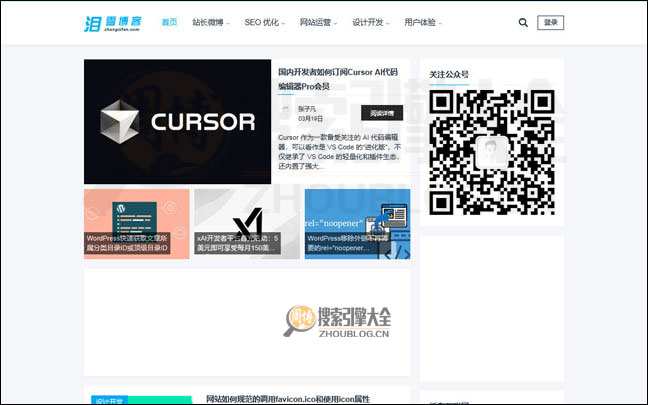This screenshot has width=648, height=405.
Task: Open the WordPress移除外链 rel="noopener" card
Action: point(357,224)
